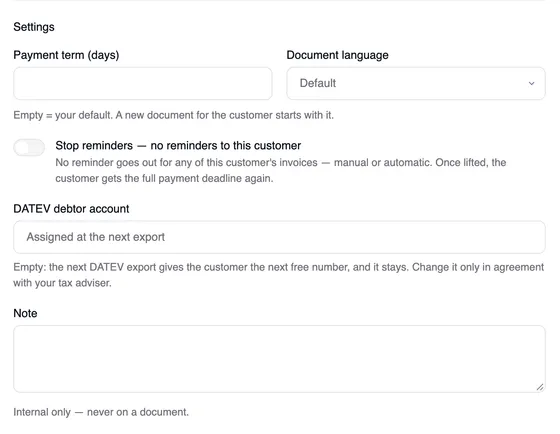The height and width of the screenshot is (434, 560).
Task: Click the 'Empty = your default' helper text
Action: click(x=174, y=115)
